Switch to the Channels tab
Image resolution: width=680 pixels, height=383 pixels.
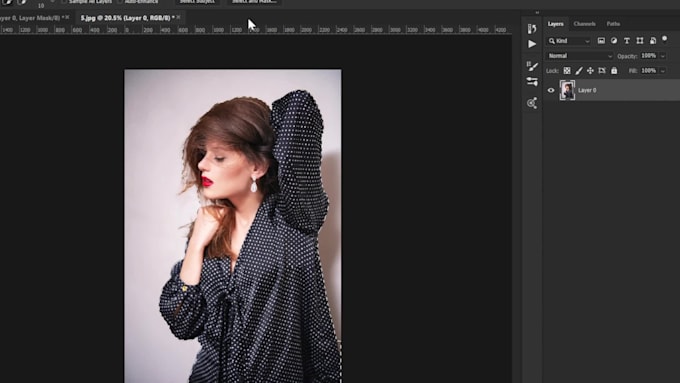pyautogui.click(x=584, y=24)
